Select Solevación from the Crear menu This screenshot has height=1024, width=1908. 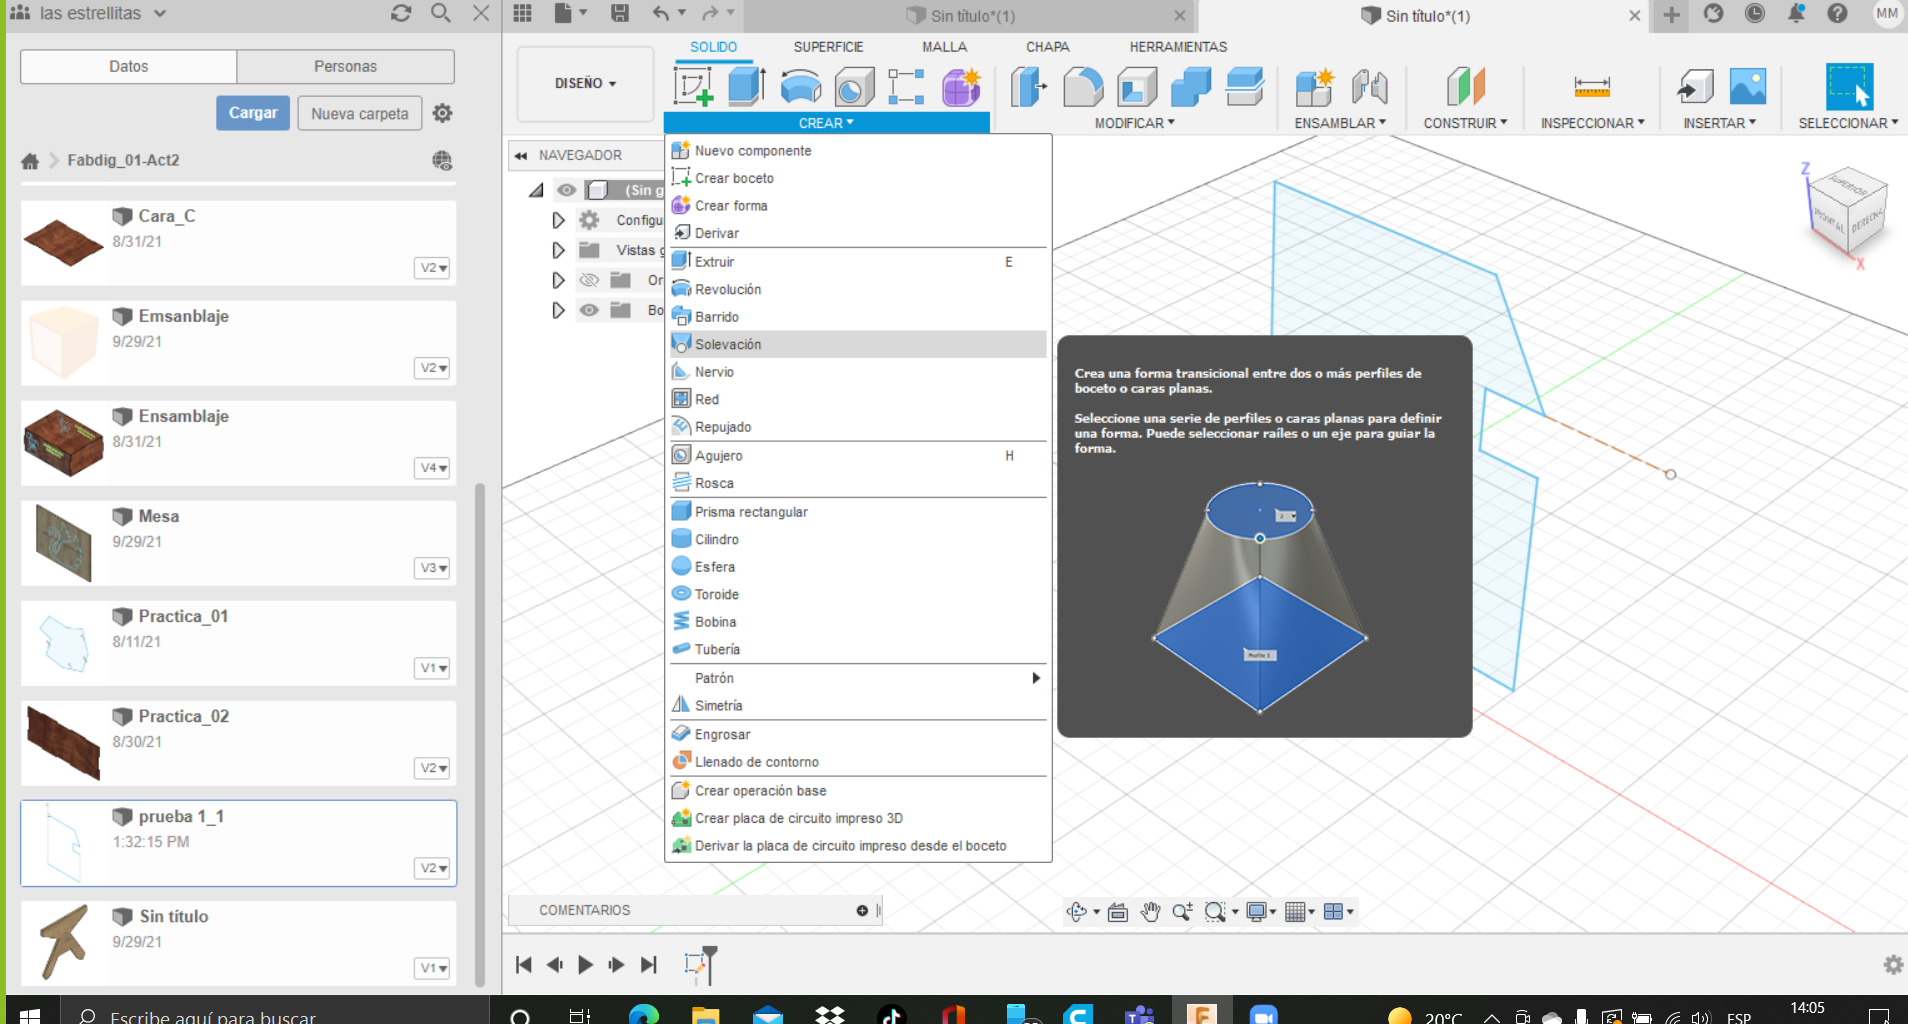(858, 344)
